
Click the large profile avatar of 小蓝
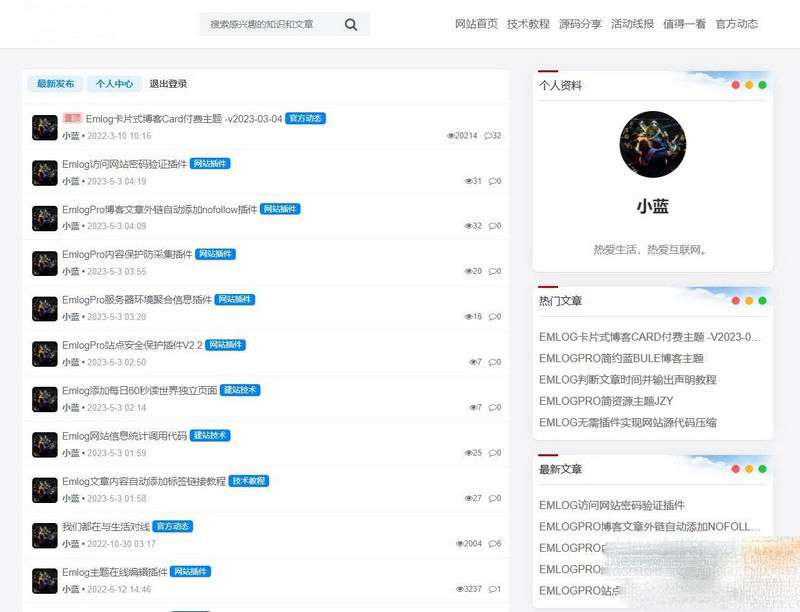coord(652,144)
